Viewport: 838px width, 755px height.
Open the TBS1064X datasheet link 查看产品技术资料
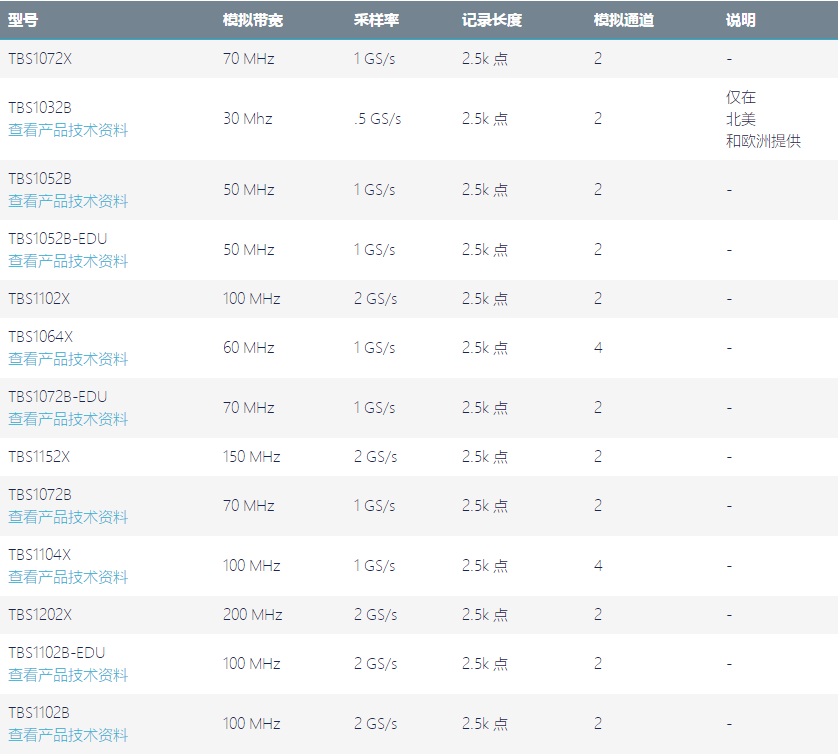click(x=68, y=359)
